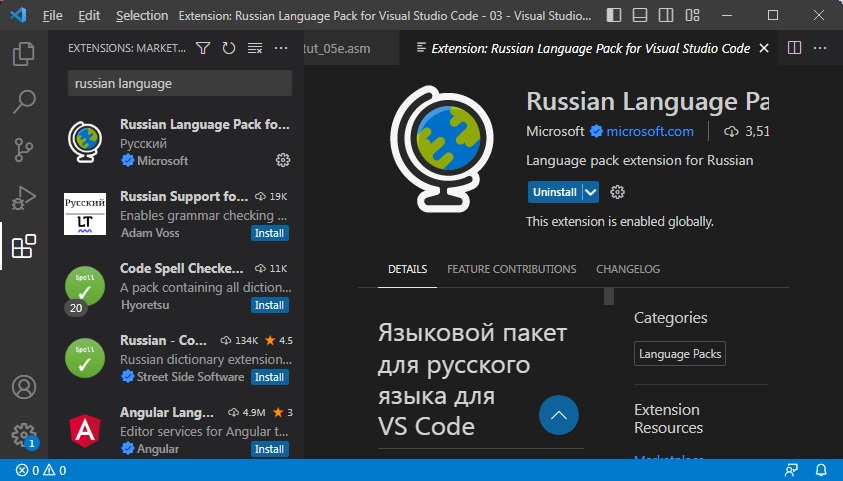Open the microsoft.com publisher link
This screenshot has width=843, height=481.
click(649, 131)
